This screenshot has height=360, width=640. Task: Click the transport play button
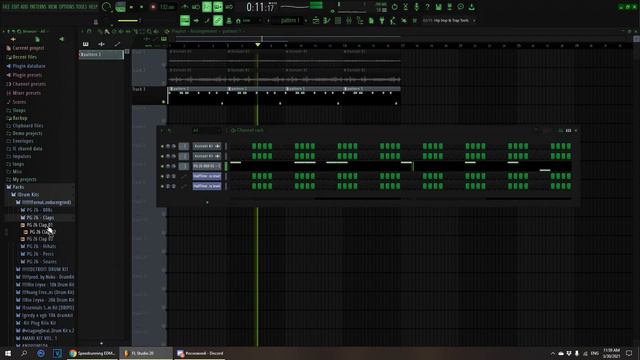(131, 7)
